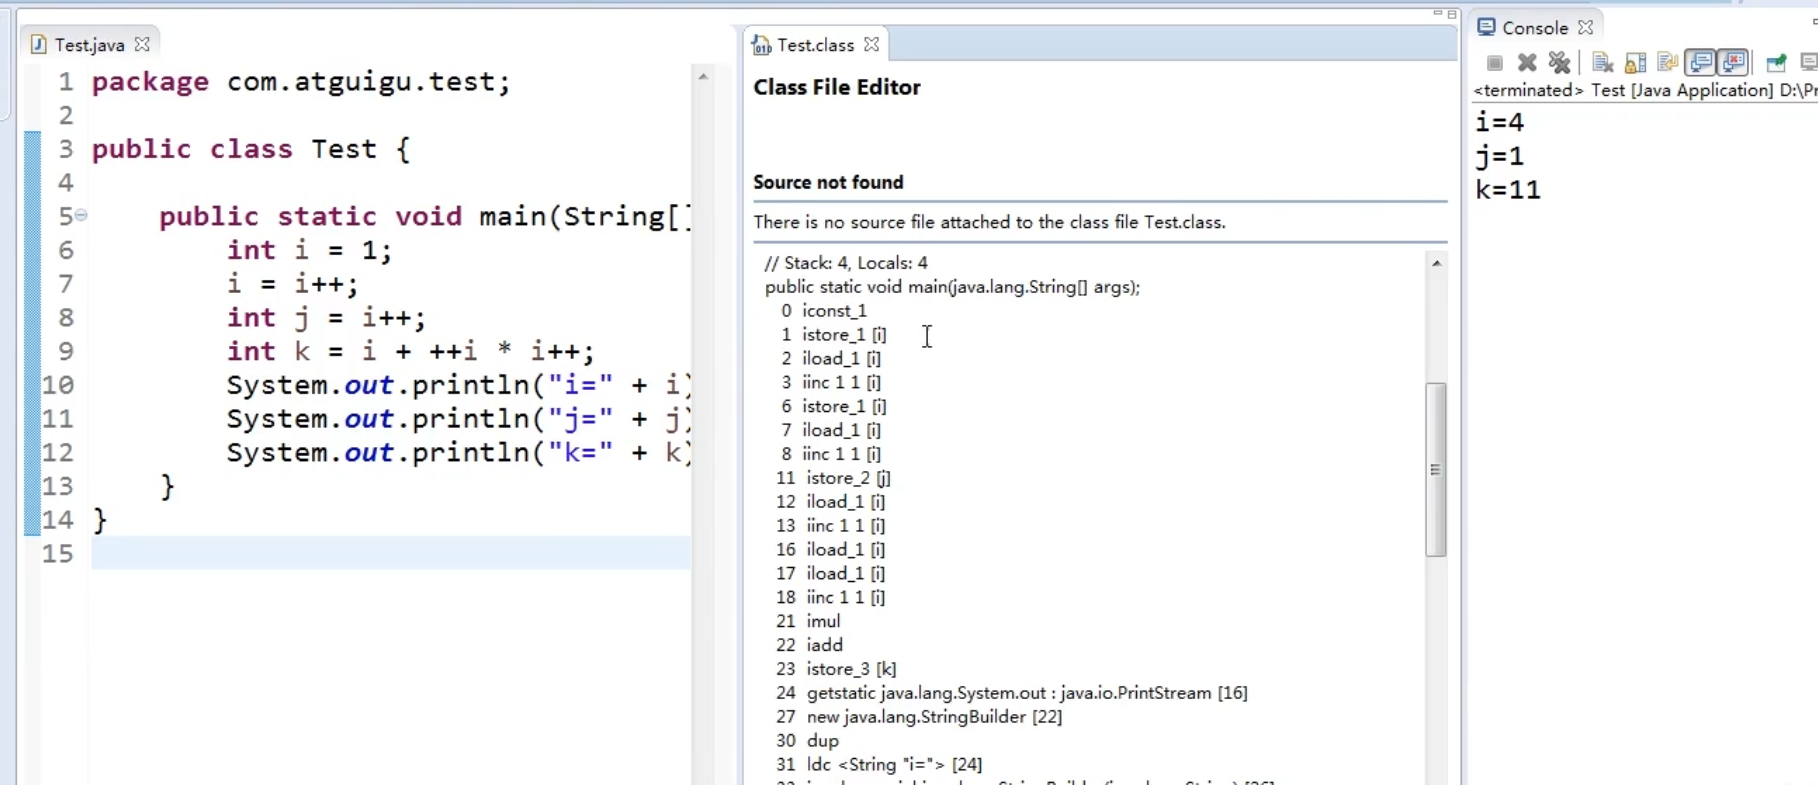Click the println "k=" statement line
1818x785 pixels.
458,453
